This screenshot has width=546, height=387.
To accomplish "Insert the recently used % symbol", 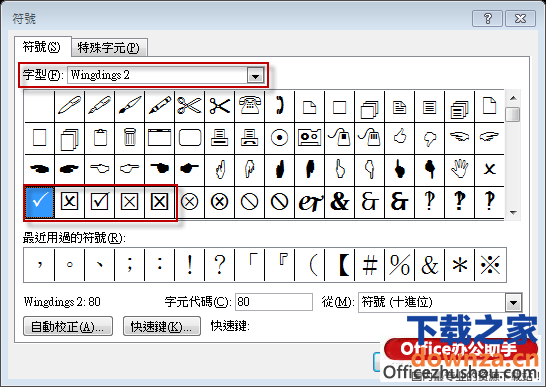I will pyautogui.click(x=399, y=265).
